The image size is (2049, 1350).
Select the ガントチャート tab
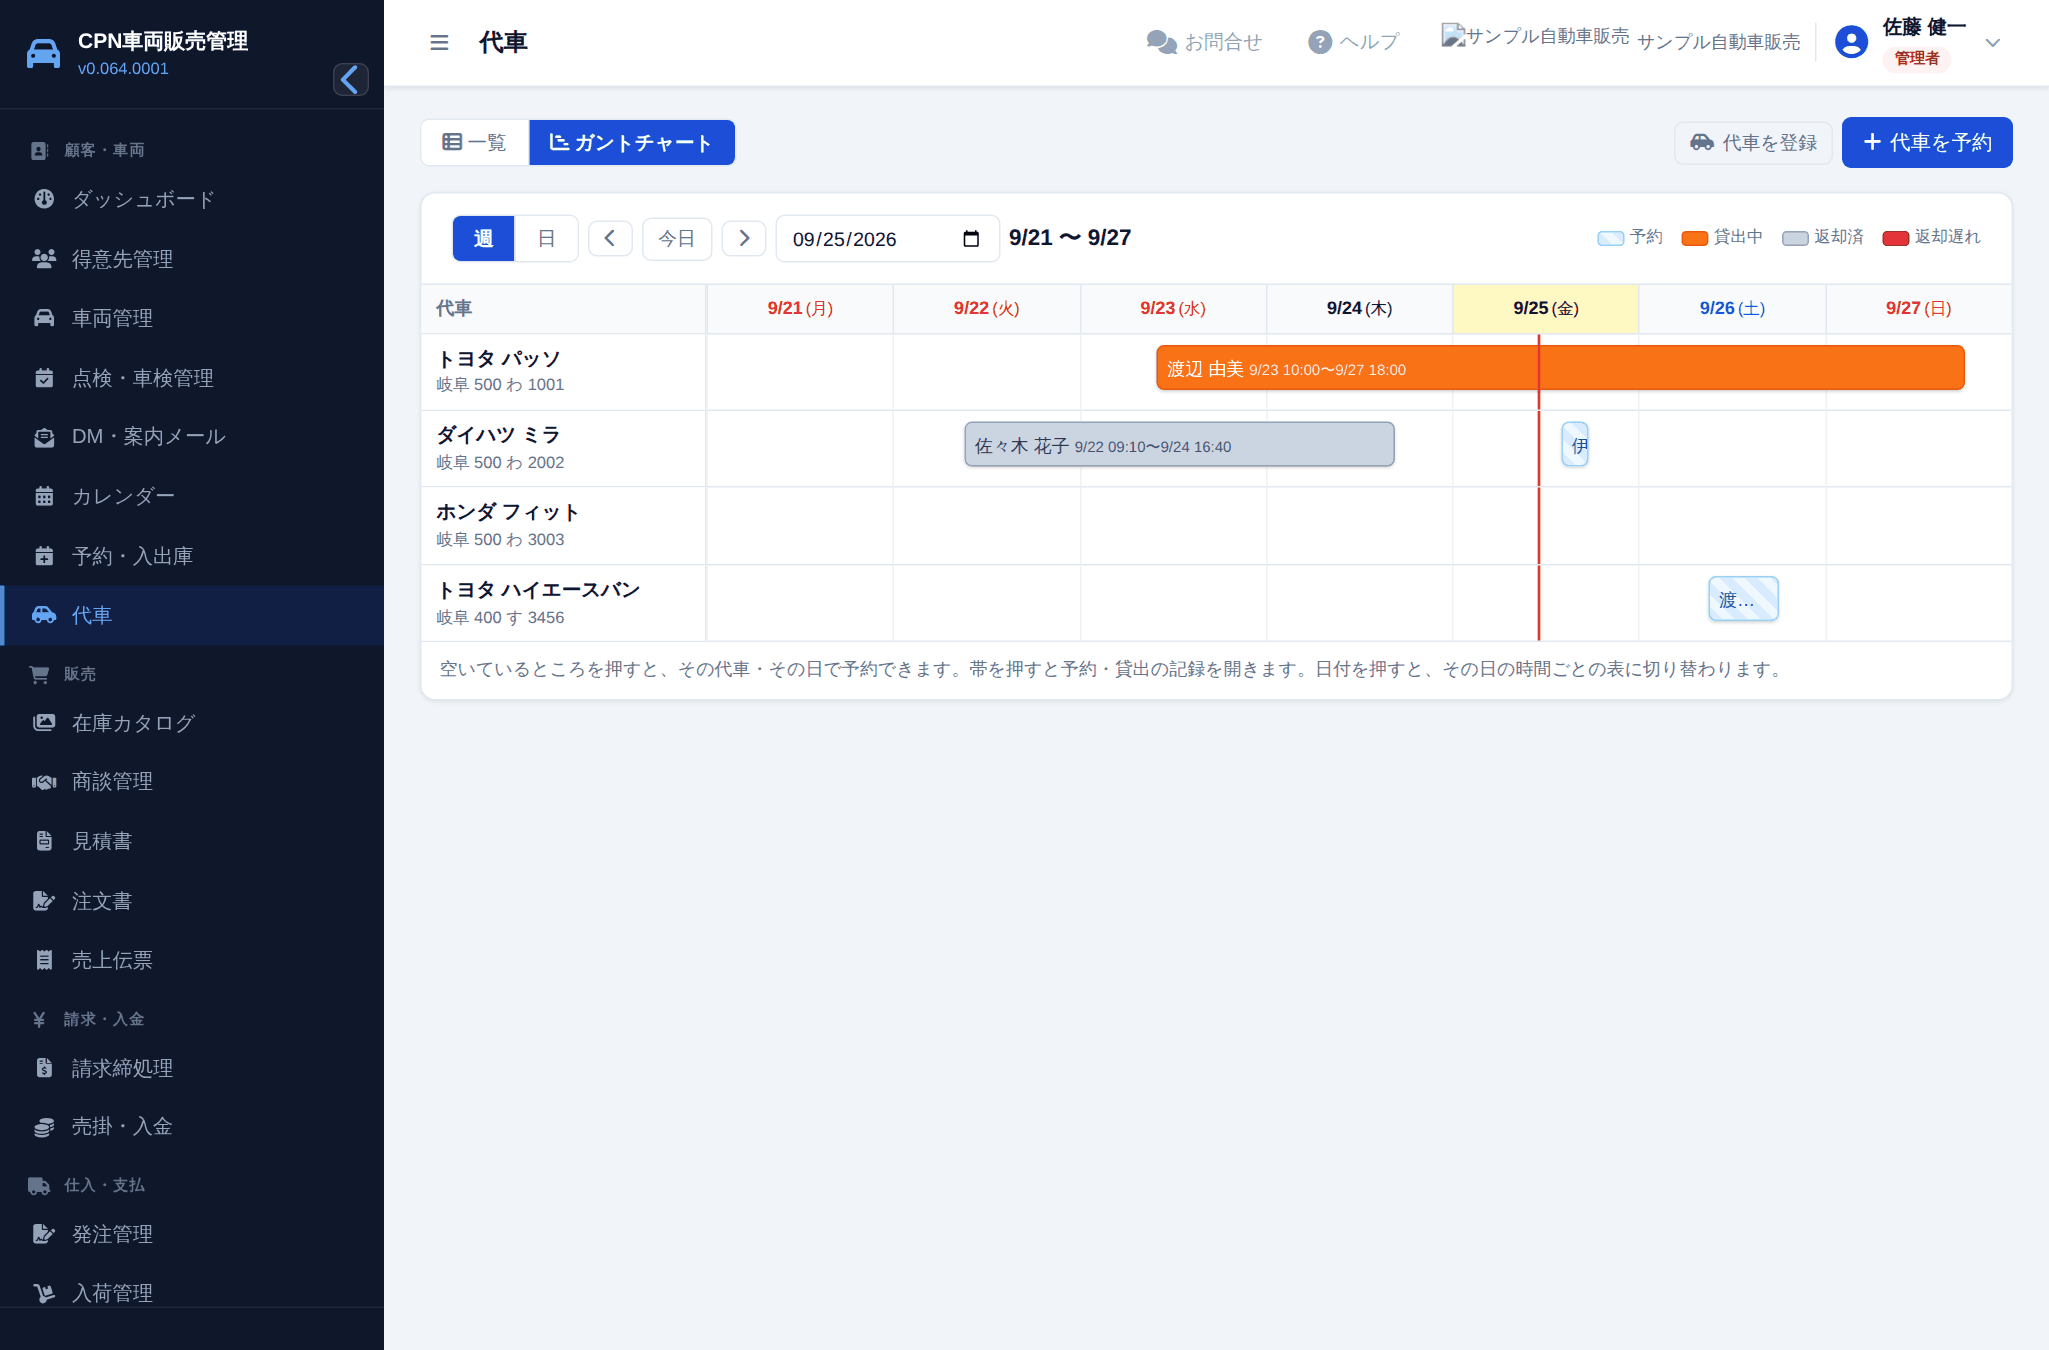pos(632,142)
